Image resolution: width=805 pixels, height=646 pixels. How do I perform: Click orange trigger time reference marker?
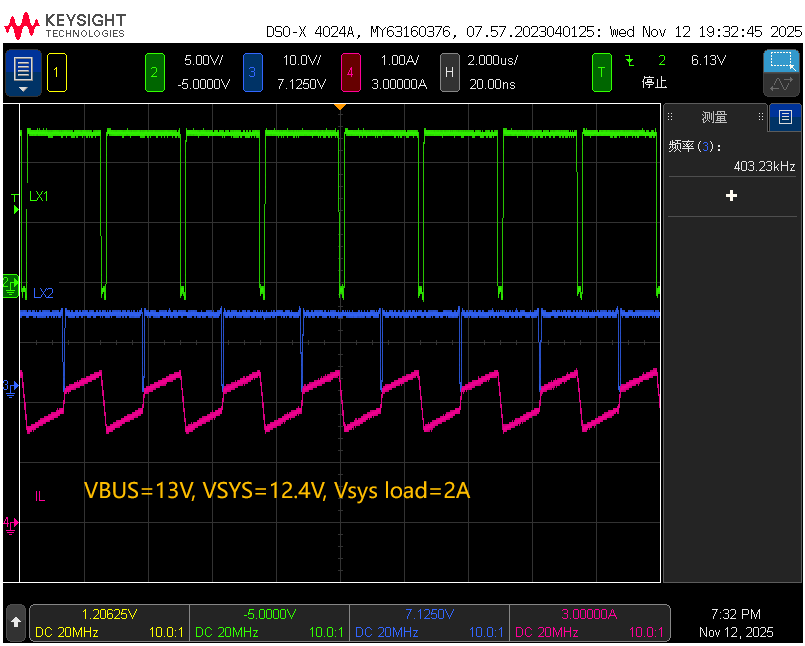[339, 107]
